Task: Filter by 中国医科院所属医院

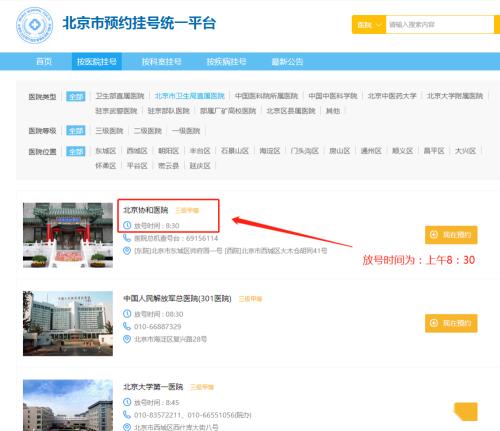Action: 266,96
